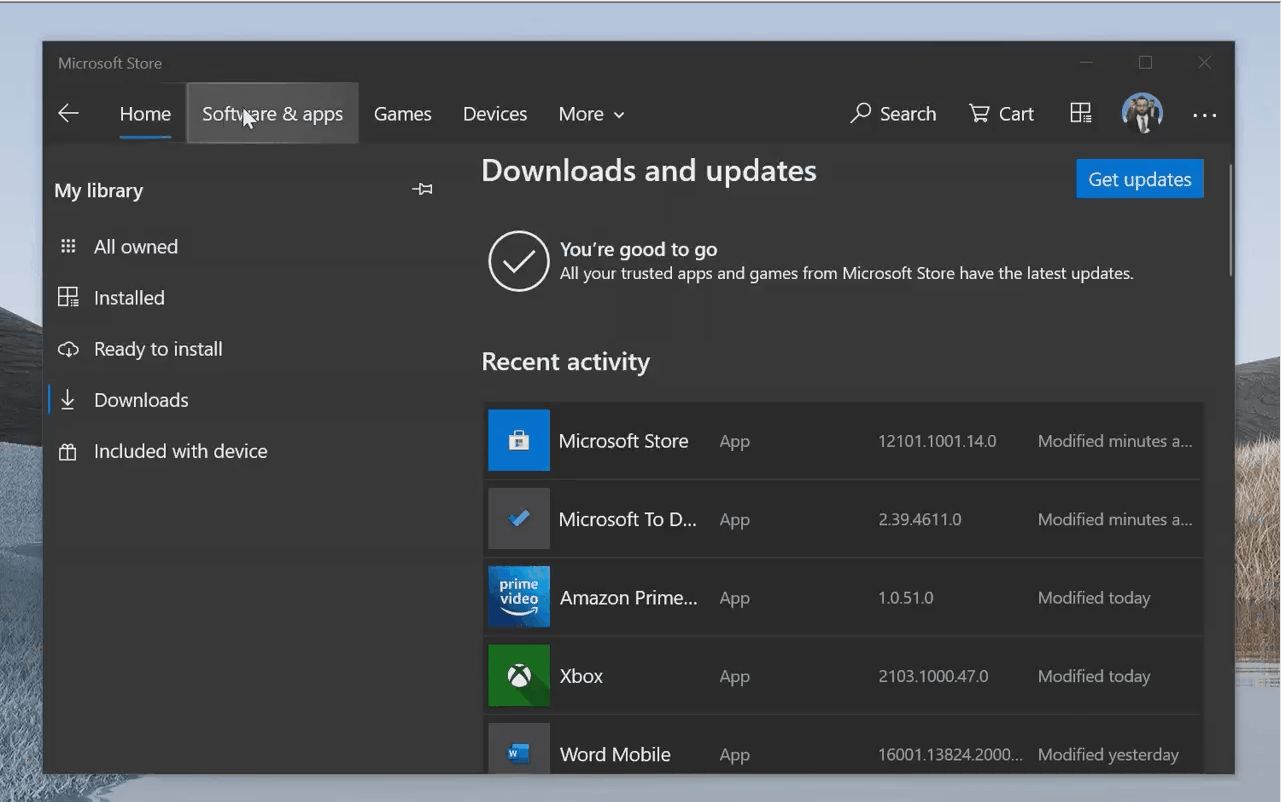Click the Installed grid icon in sidebar

(x=68, y=297)
